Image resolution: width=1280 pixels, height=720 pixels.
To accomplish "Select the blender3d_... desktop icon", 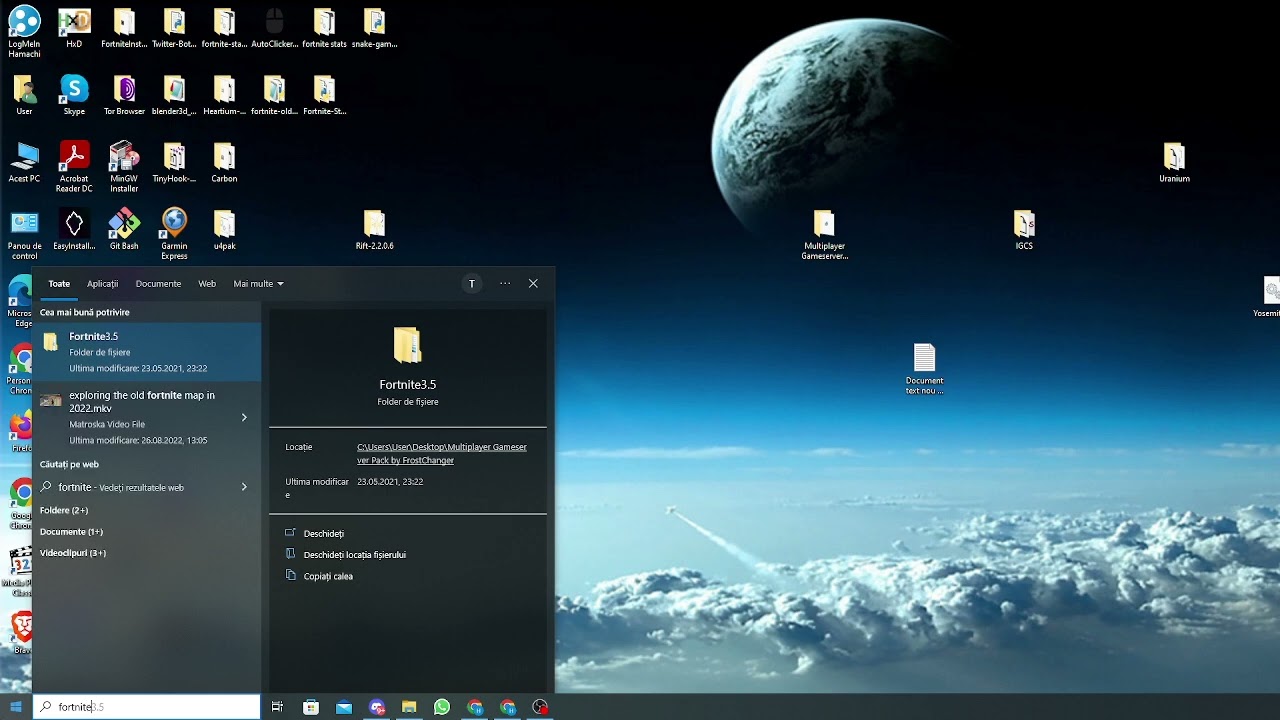I will [x=174, y=95].
